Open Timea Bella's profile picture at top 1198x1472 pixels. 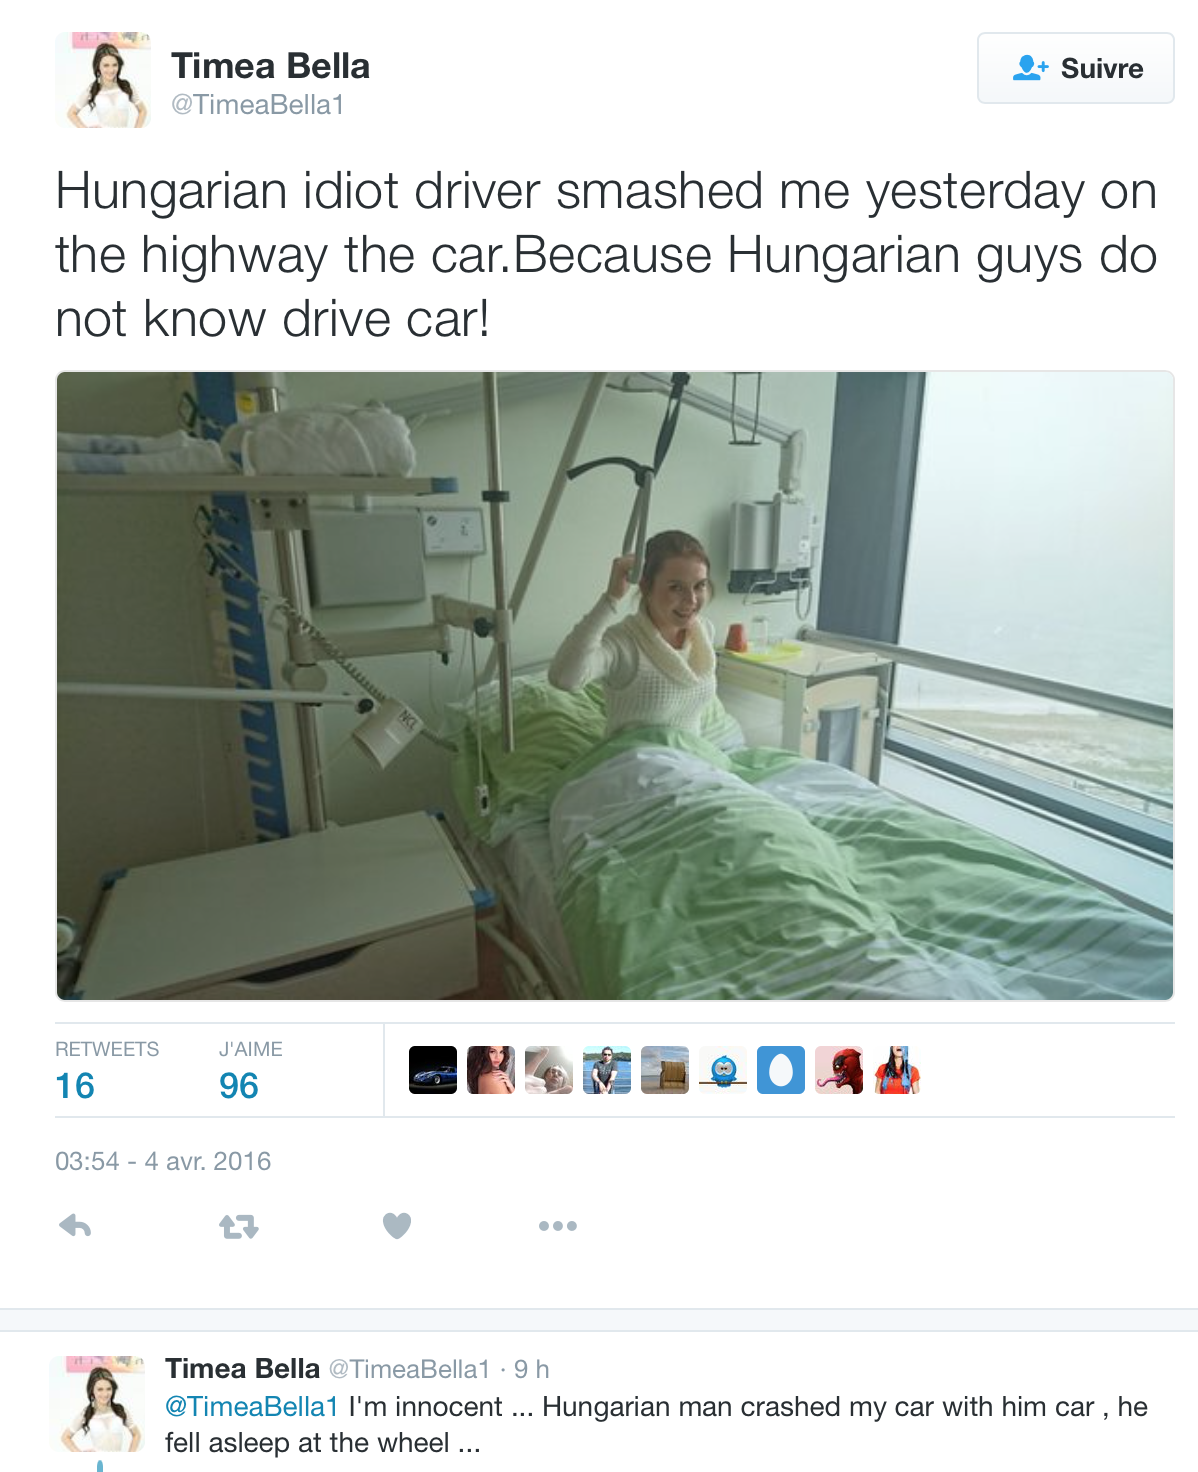click(x=103, y=80)
